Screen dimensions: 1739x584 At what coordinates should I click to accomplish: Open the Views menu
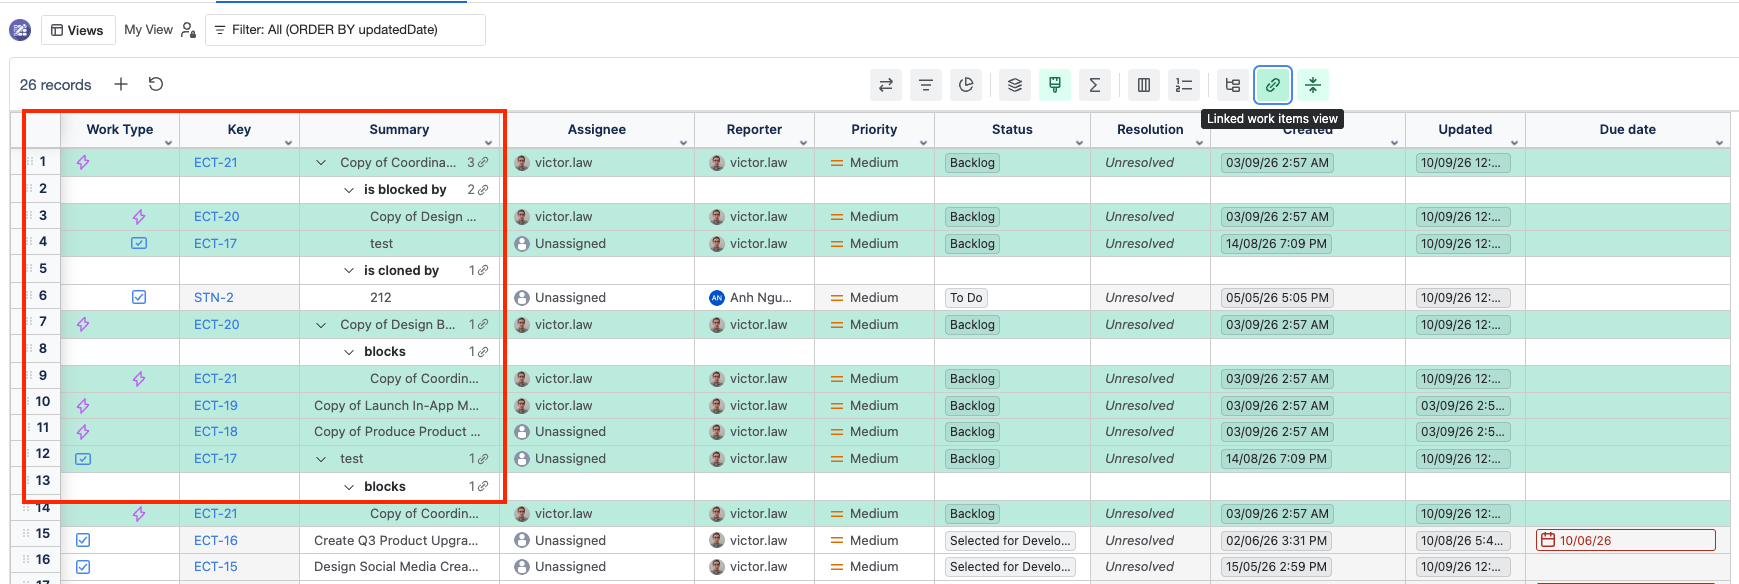pyautogui.click(x=78, y=30)
